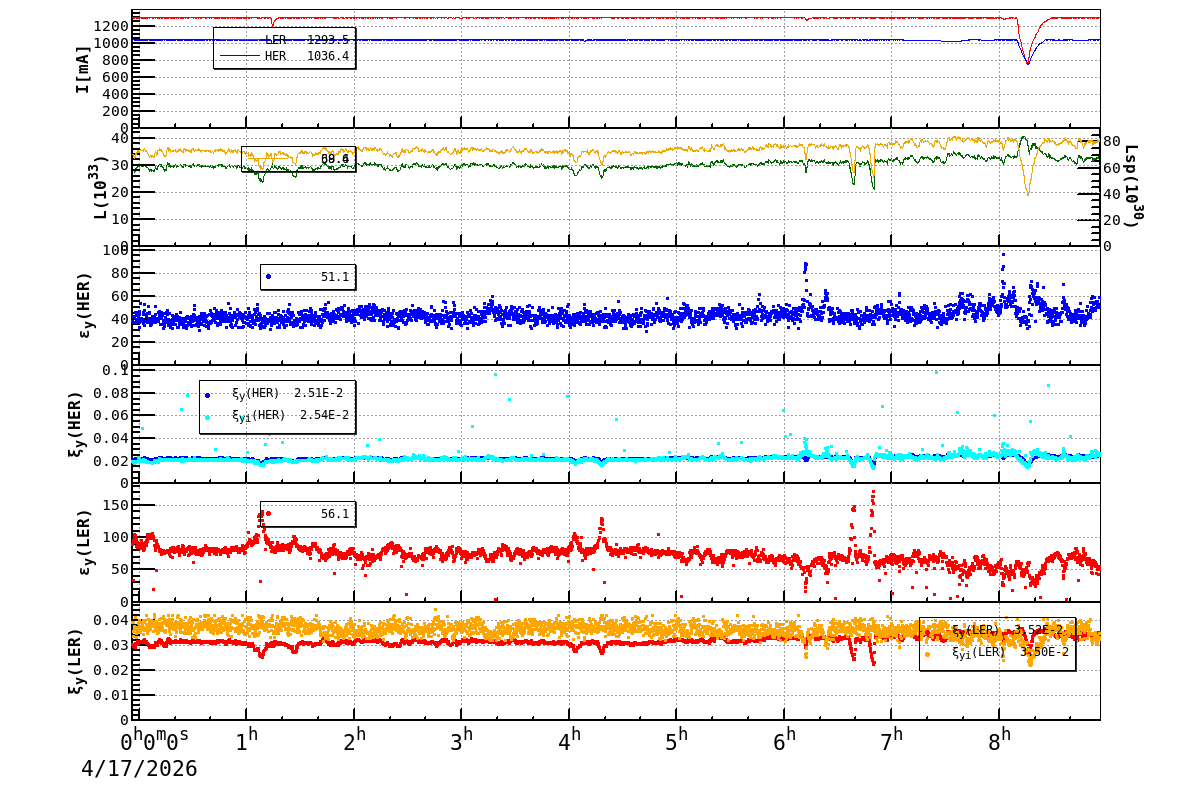Select the εy(LER) axis label
The width and height of the screenshot is (1200, 798).
pyautogui.click(x=84, y=542)
